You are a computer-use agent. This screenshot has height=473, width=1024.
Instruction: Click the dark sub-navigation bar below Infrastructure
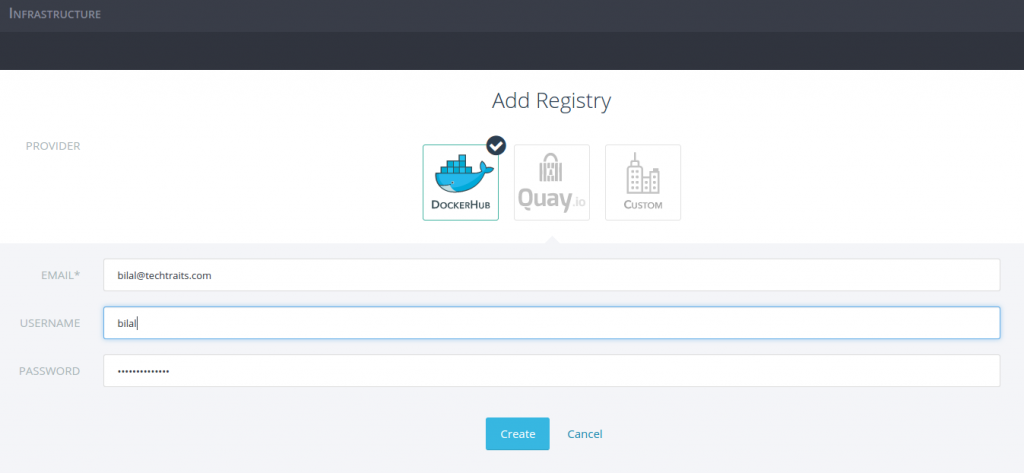click(512, 50)
